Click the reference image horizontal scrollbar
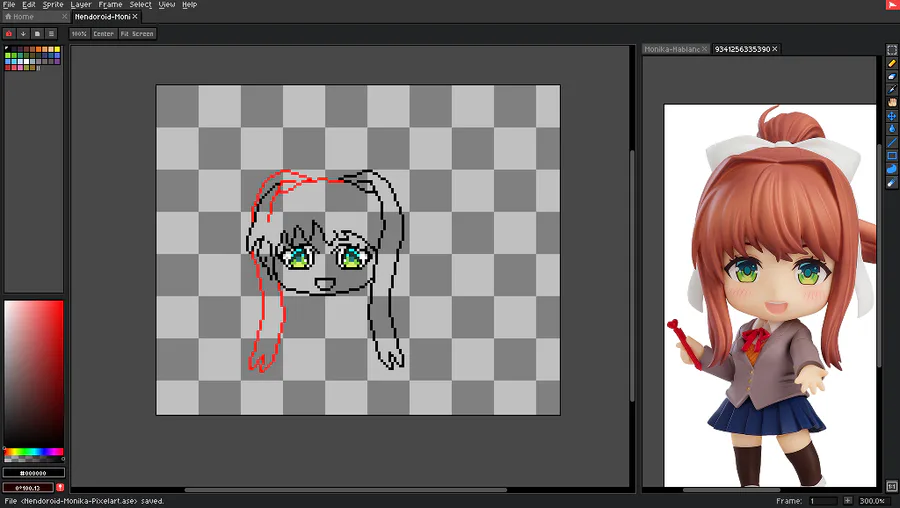This screenshot has height=508, width=900. pos(731,490)
